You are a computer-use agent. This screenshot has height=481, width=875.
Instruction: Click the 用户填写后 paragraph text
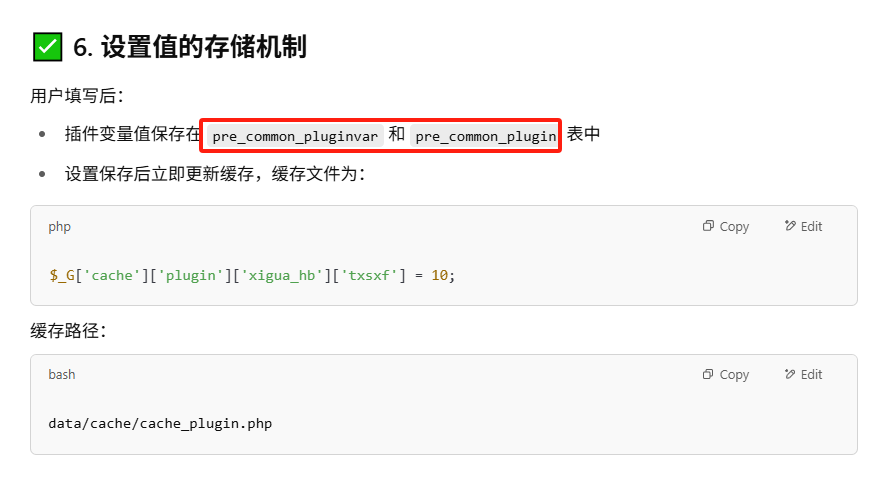point(76,97)
